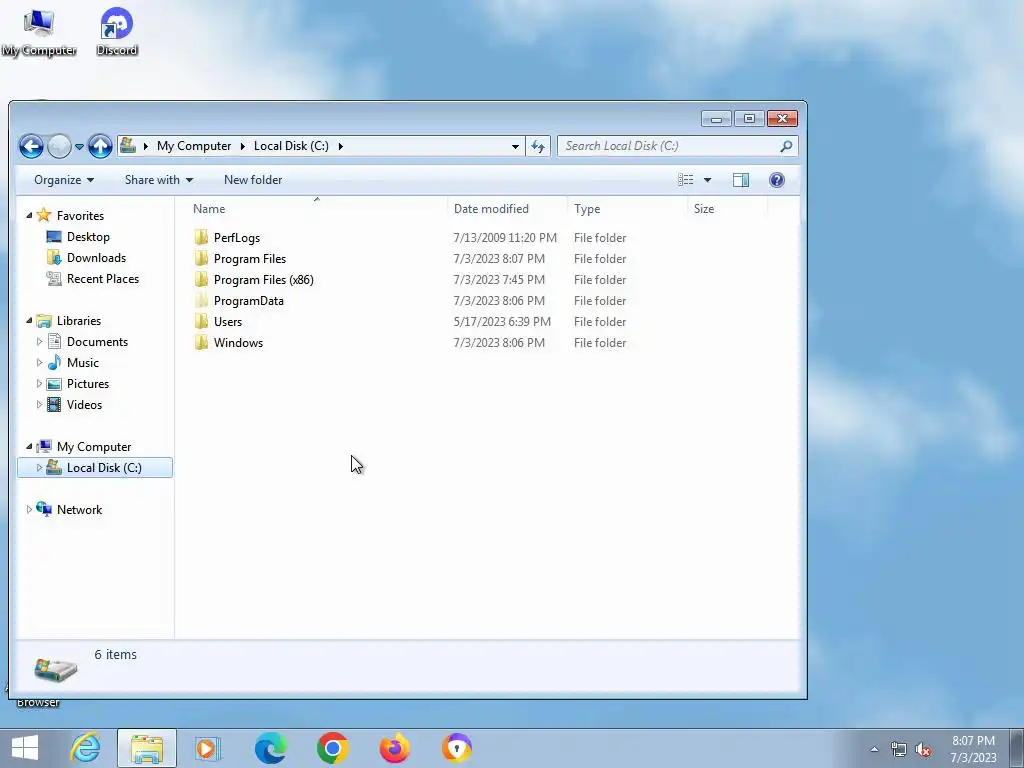The width and height of the screenshot is (1024, 768).
Task: Launch Google Chrome from taskbar
Action: [332, 748]
